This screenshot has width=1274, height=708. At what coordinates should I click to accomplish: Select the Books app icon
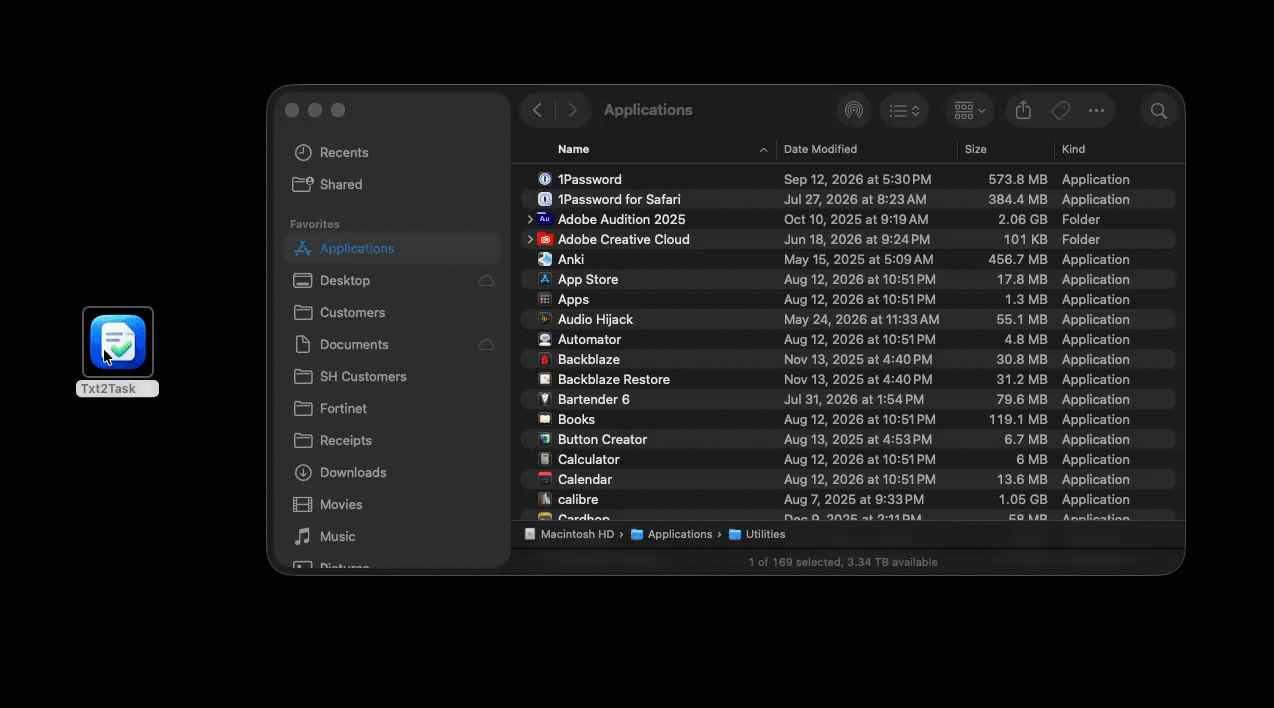point(545,419)
